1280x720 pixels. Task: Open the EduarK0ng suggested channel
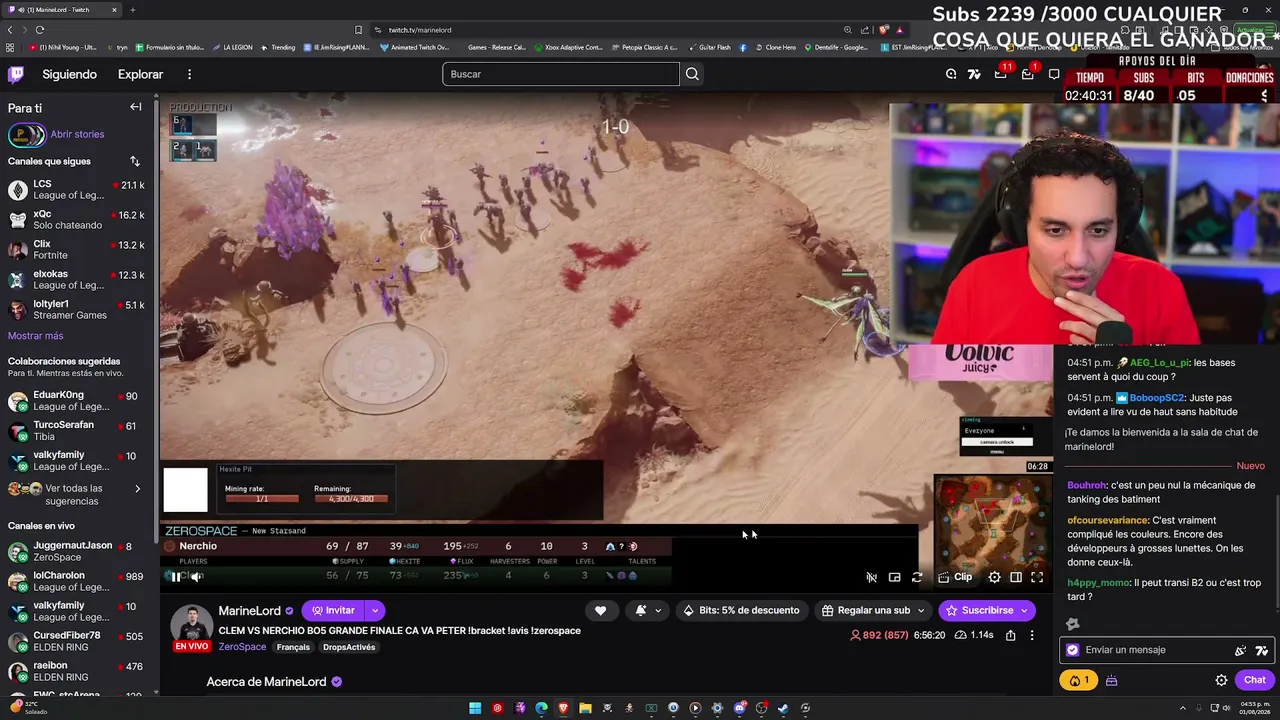(78, 401)
